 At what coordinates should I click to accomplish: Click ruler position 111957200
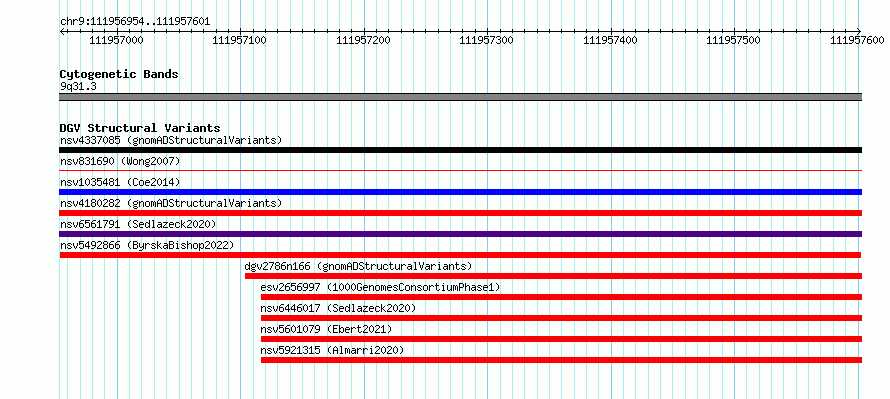(x=363, y=40)
